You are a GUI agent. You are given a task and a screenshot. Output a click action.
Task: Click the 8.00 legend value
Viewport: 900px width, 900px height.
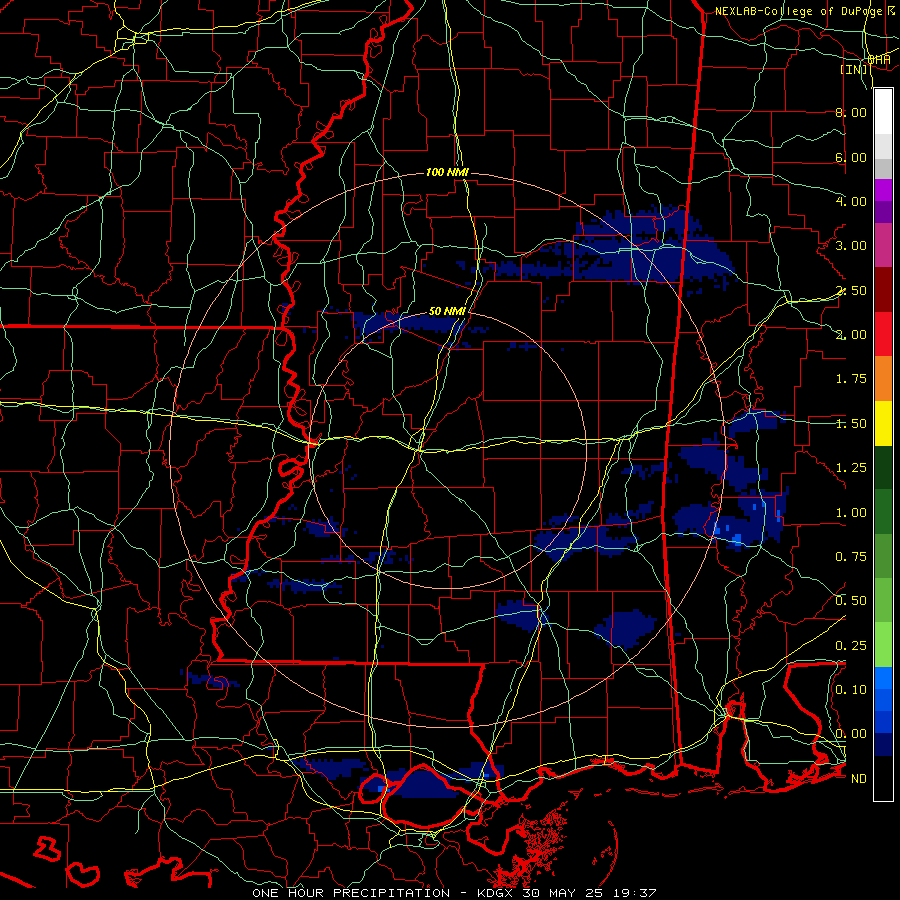tap(851, 112)
